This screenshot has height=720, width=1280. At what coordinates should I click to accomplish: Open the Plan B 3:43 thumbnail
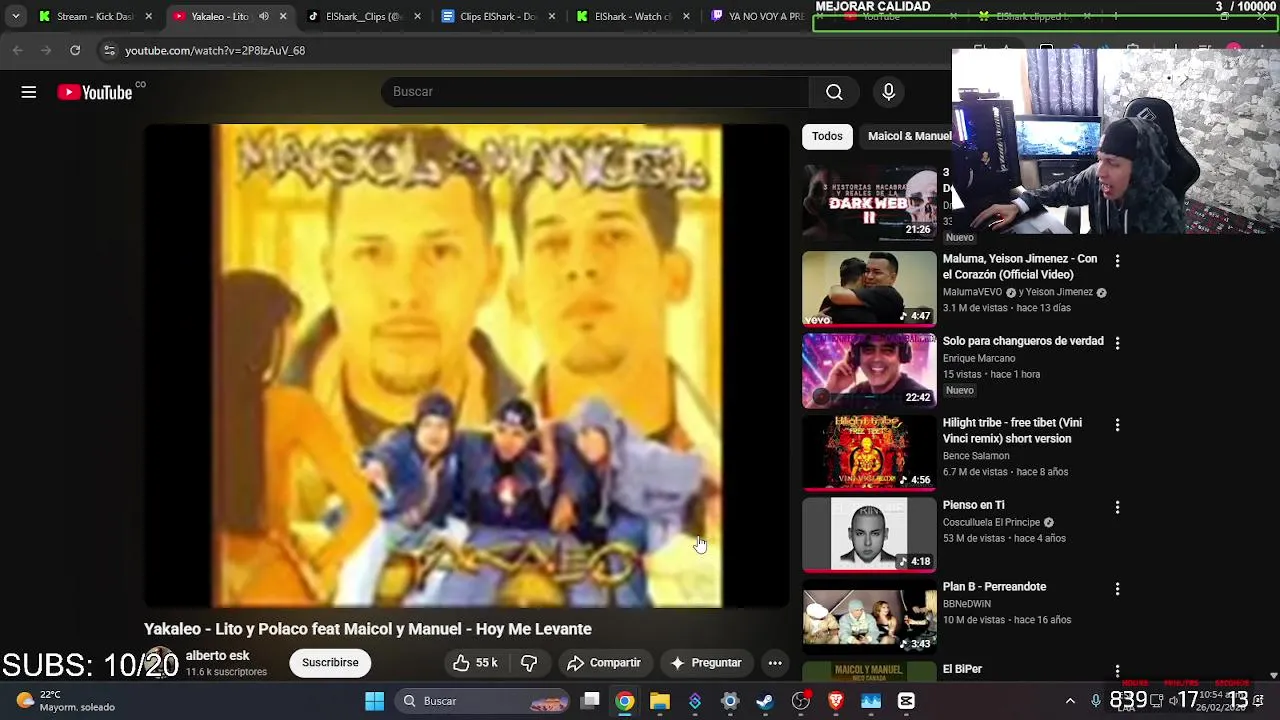pyautogui.click(x=869, y=616)
